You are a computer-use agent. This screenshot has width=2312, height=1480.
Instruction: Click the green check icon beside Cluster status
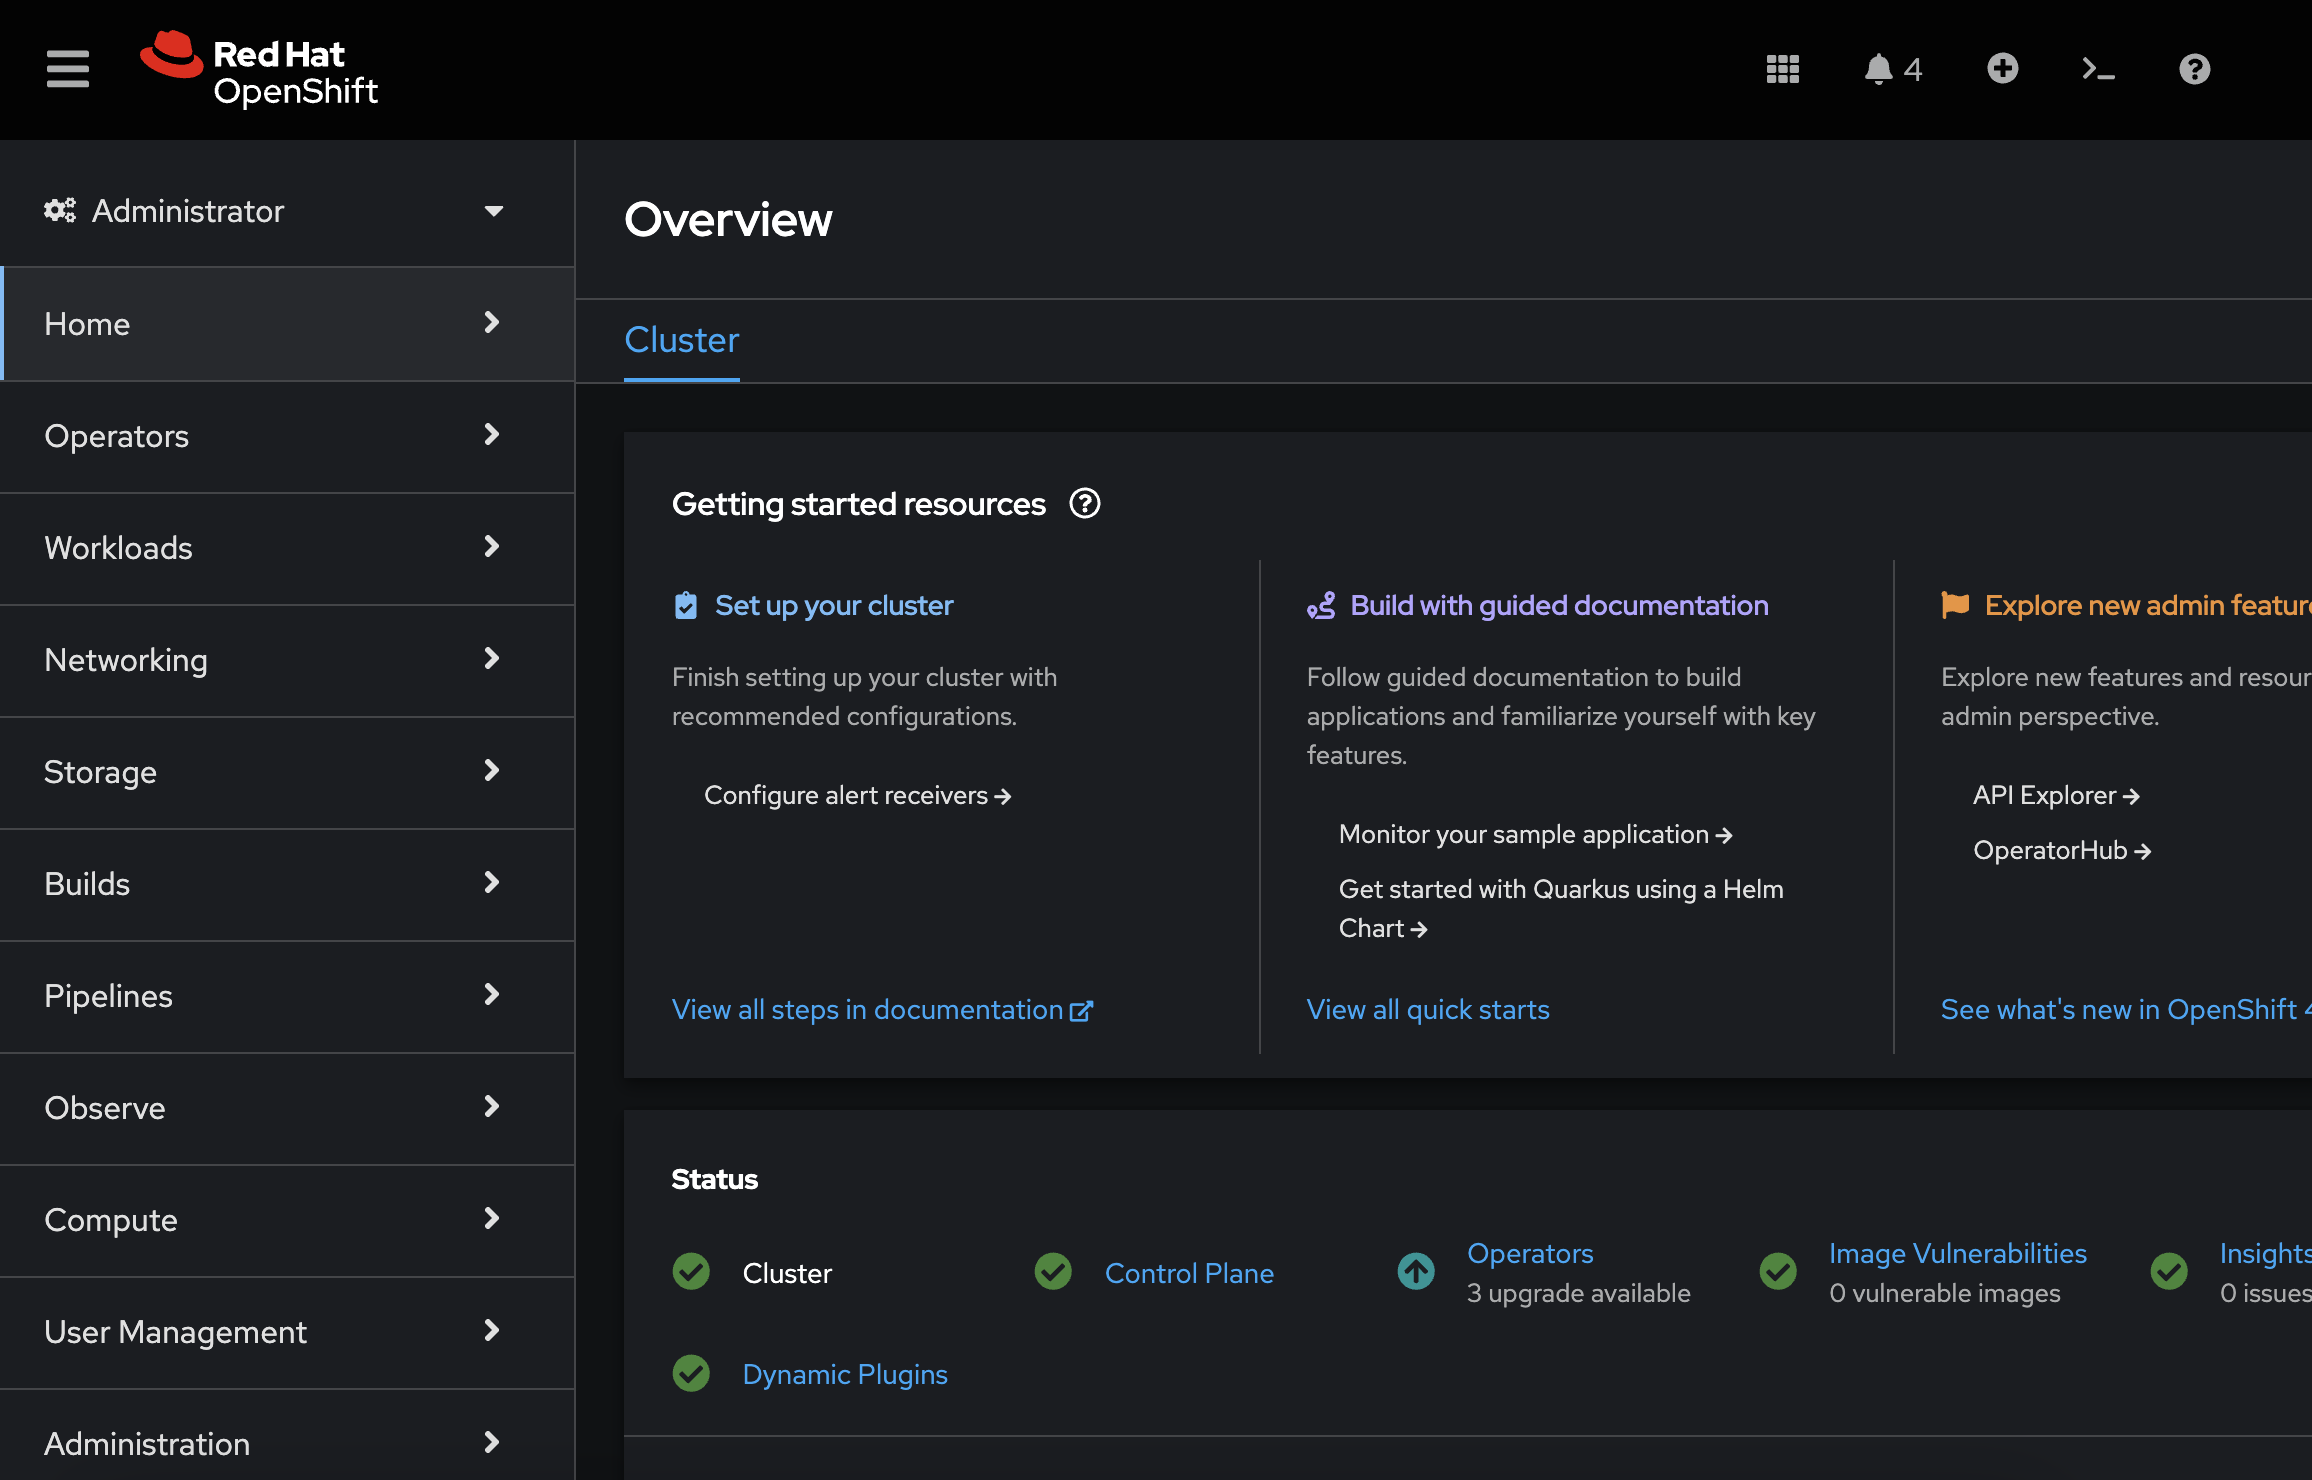[691, 1272]
